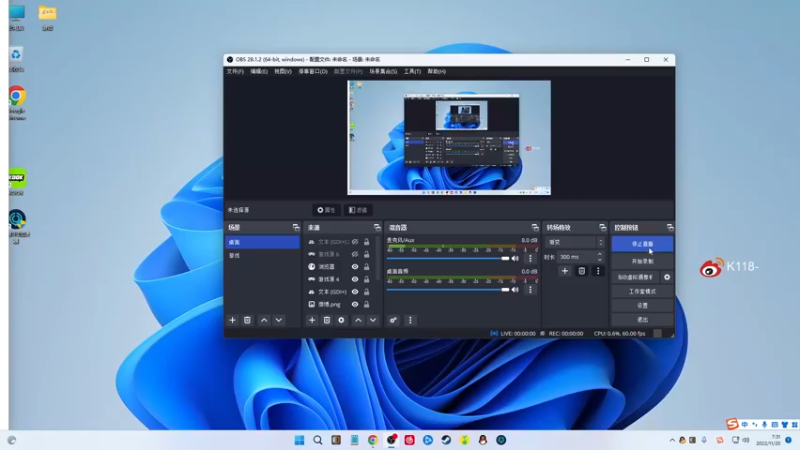Add a new source with the 来源 panel plus icon

click(312, 320)
